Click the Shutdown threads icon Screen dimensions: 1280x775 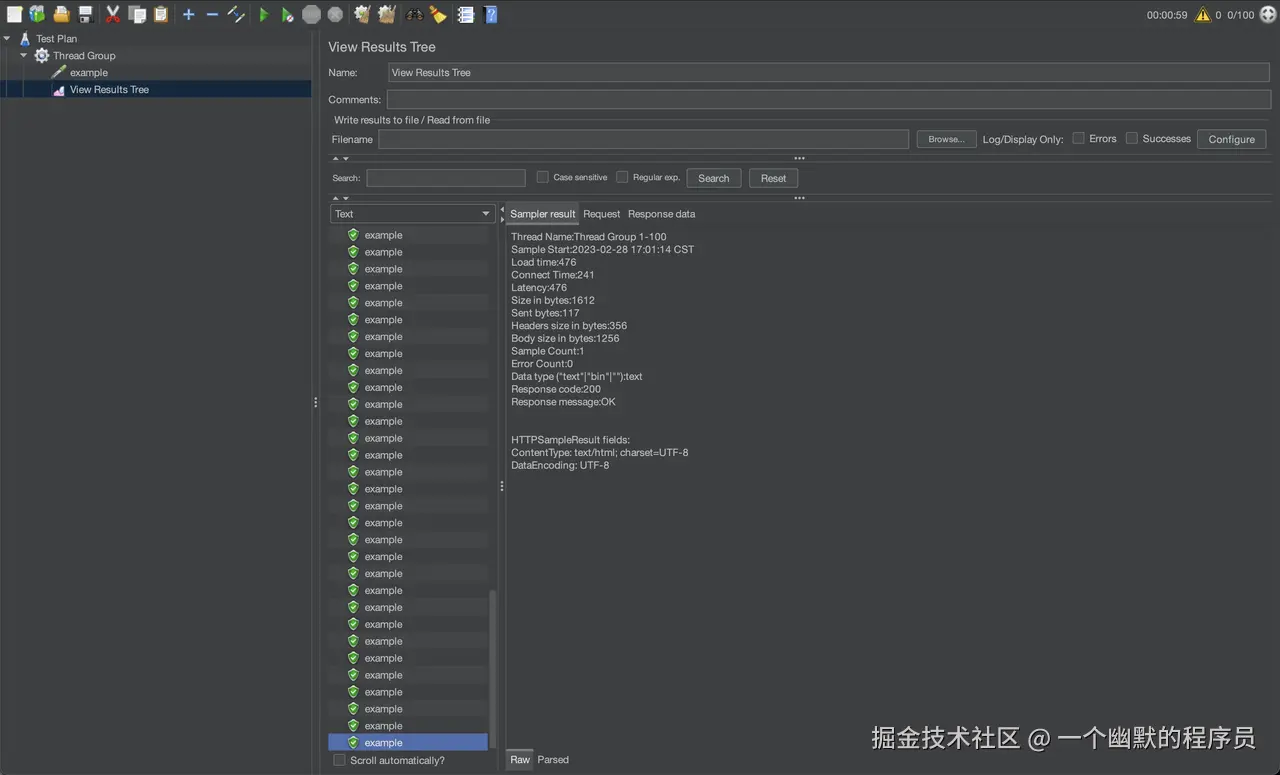point(335,14)
